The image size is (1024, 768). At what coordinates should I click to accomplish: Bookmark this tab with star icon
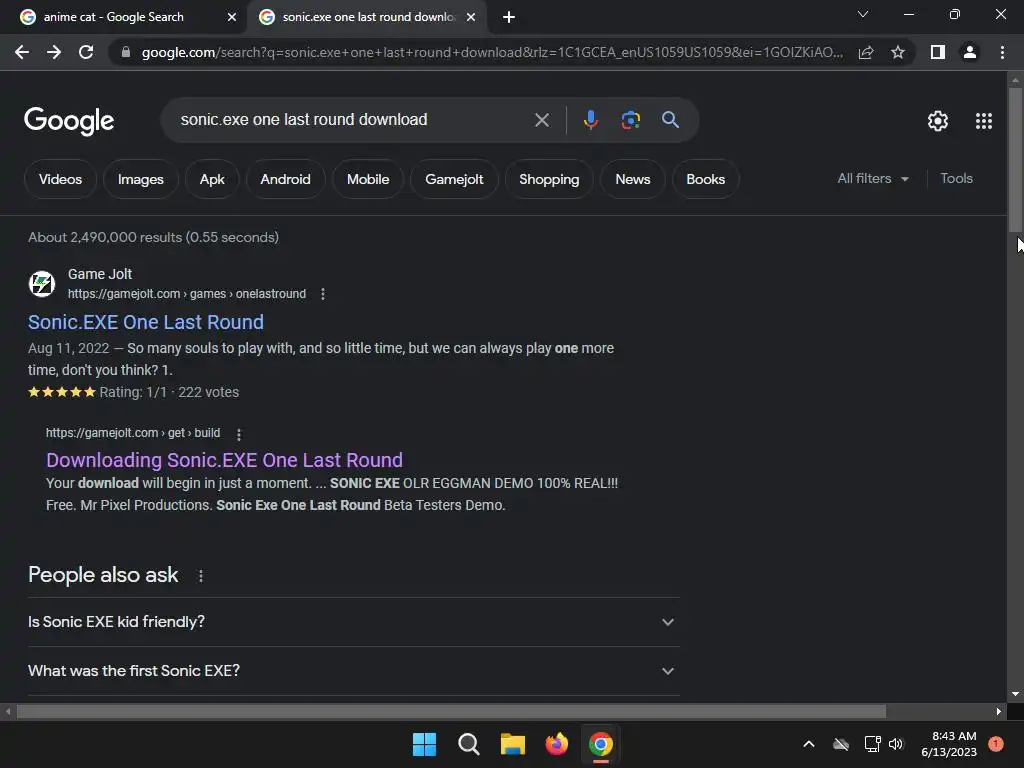click(x=898, y=52)
